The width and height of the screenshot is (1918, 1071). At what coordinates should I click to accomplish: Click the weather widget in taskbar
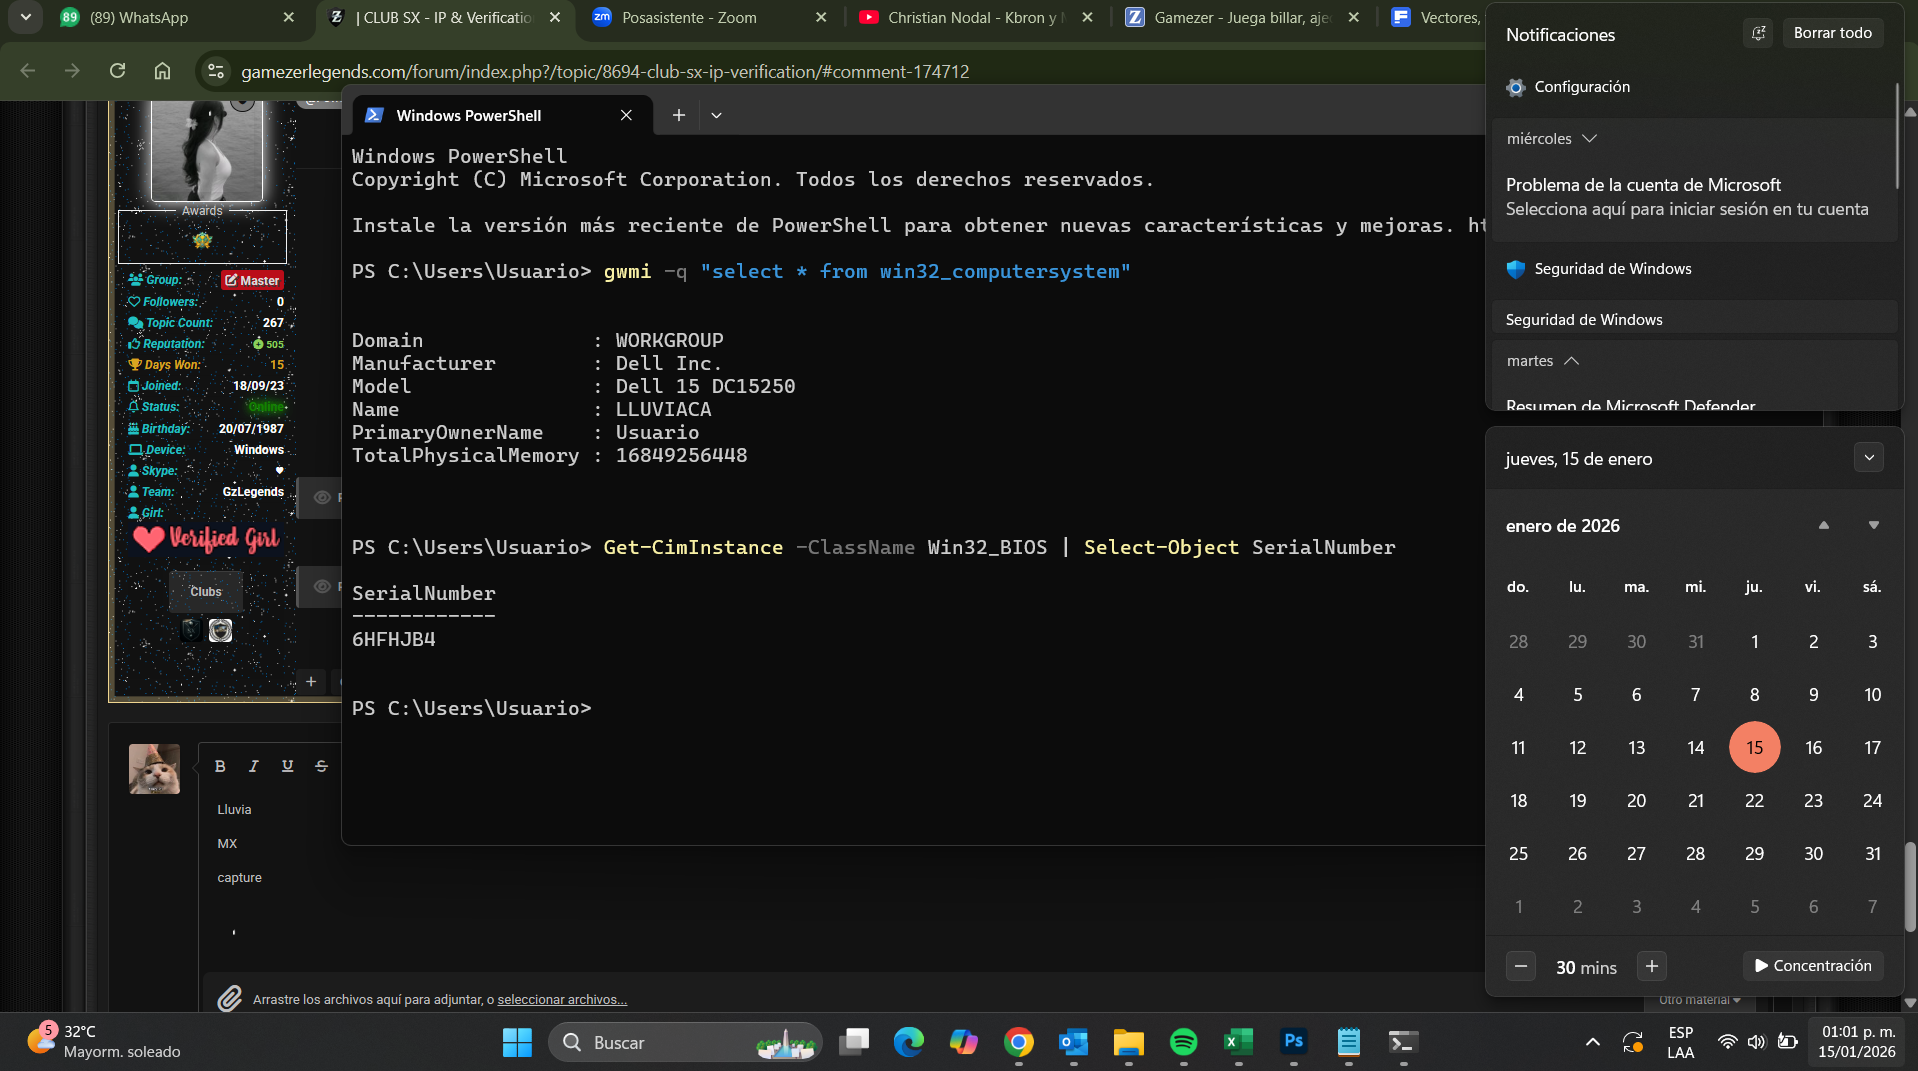[x=104, y=1042]
